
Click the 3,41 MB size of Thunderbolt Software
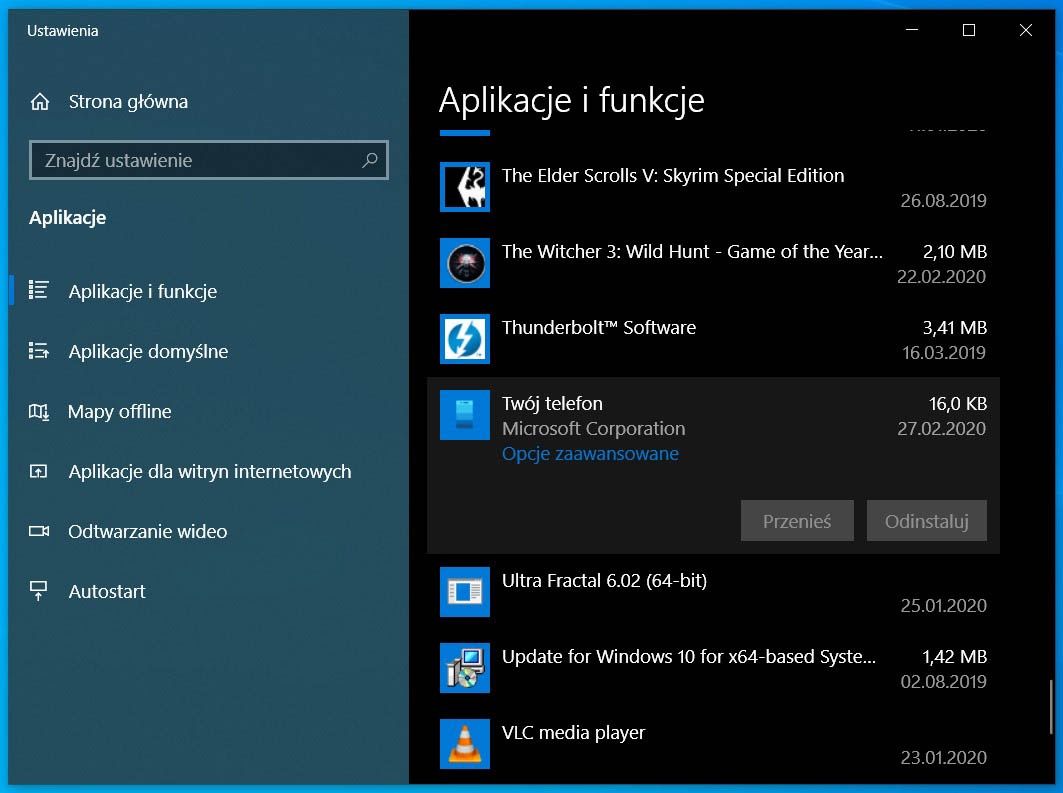coord(955,327)
